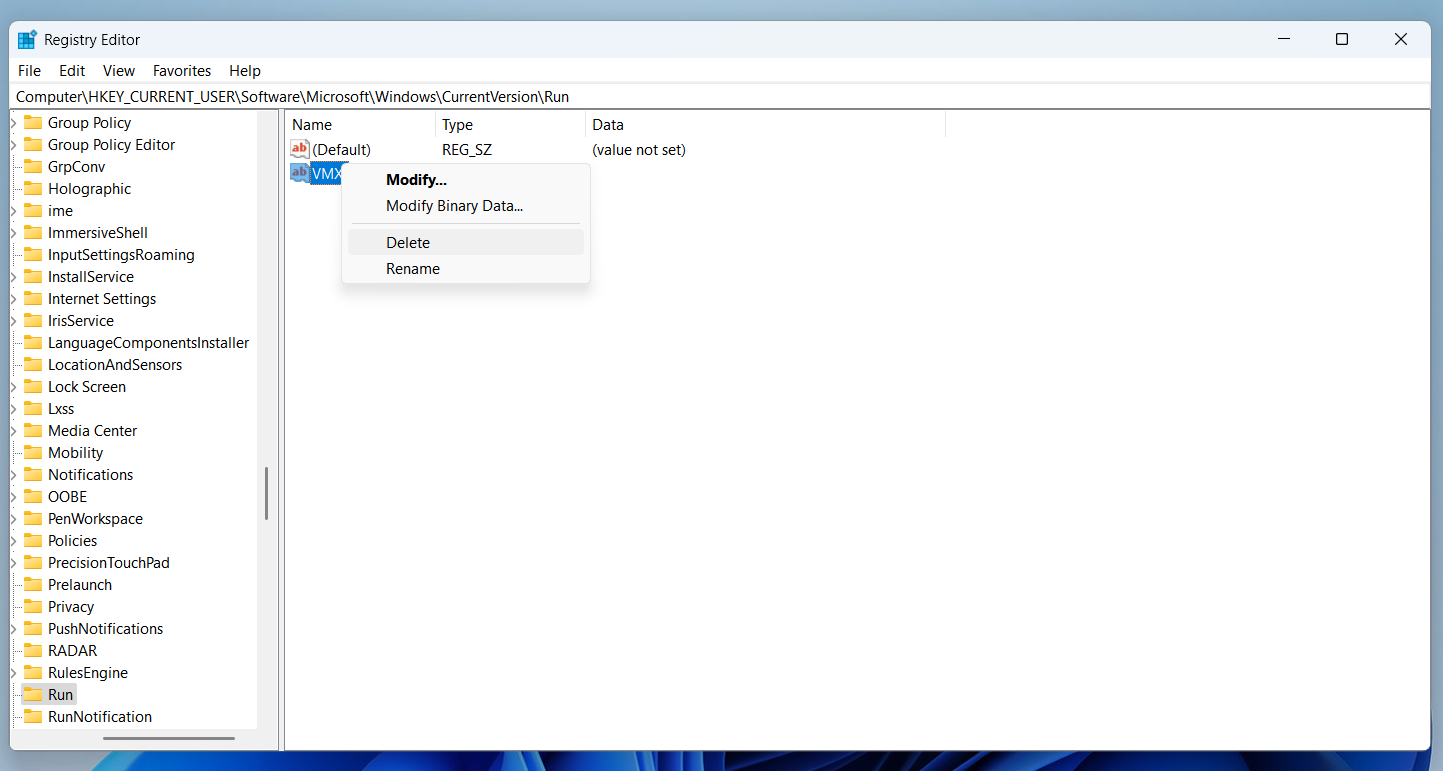Sort by the Type column header
Screen dimensions: 1443x771
coord(510,125)
